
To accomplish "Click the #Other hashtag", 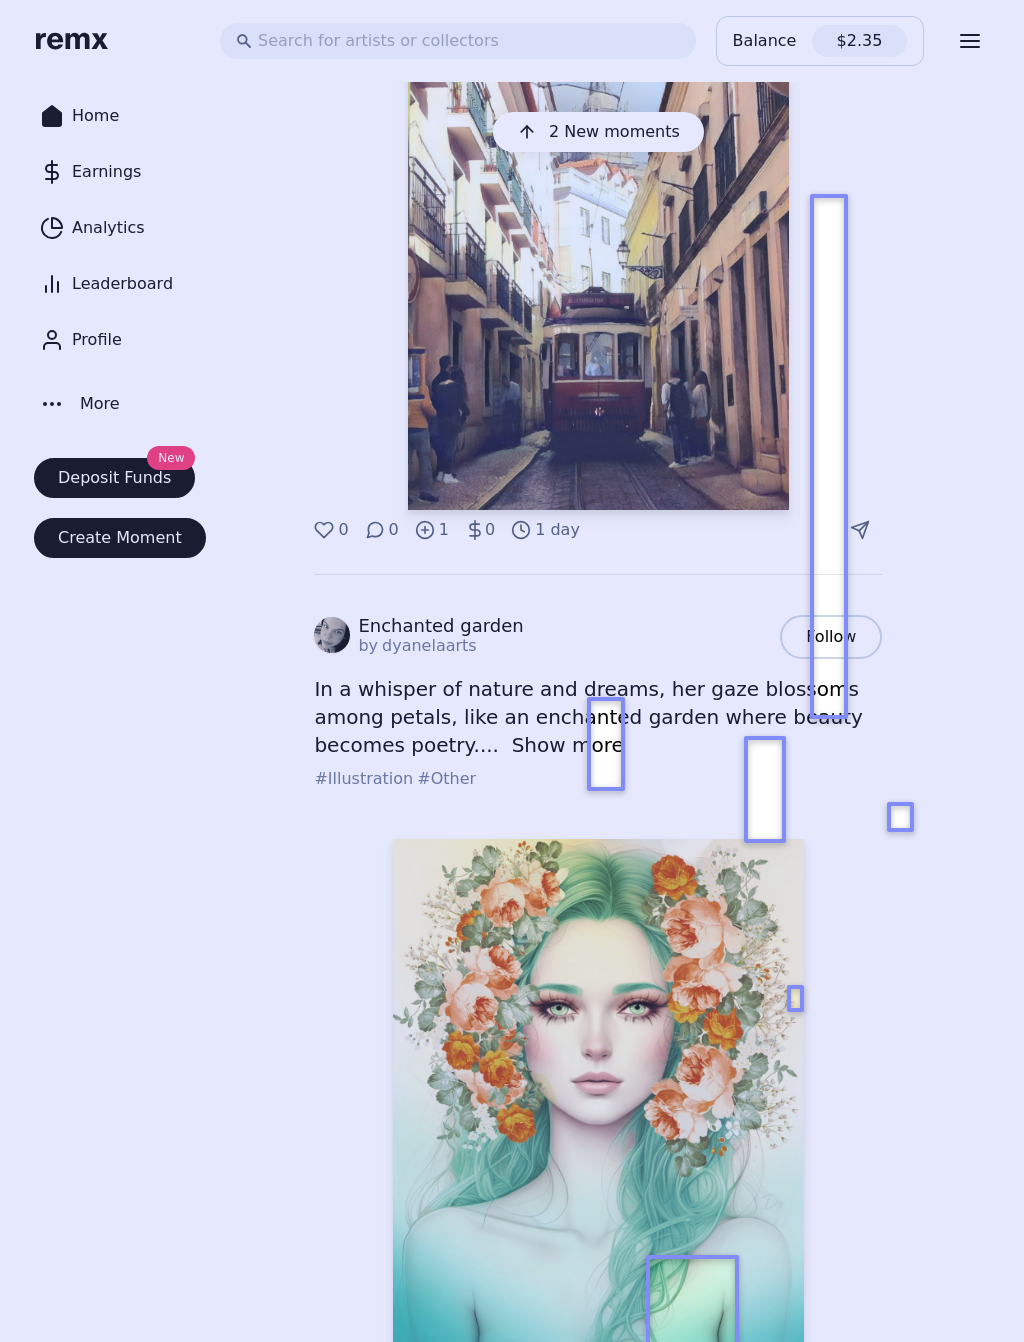I will (447, 779).
